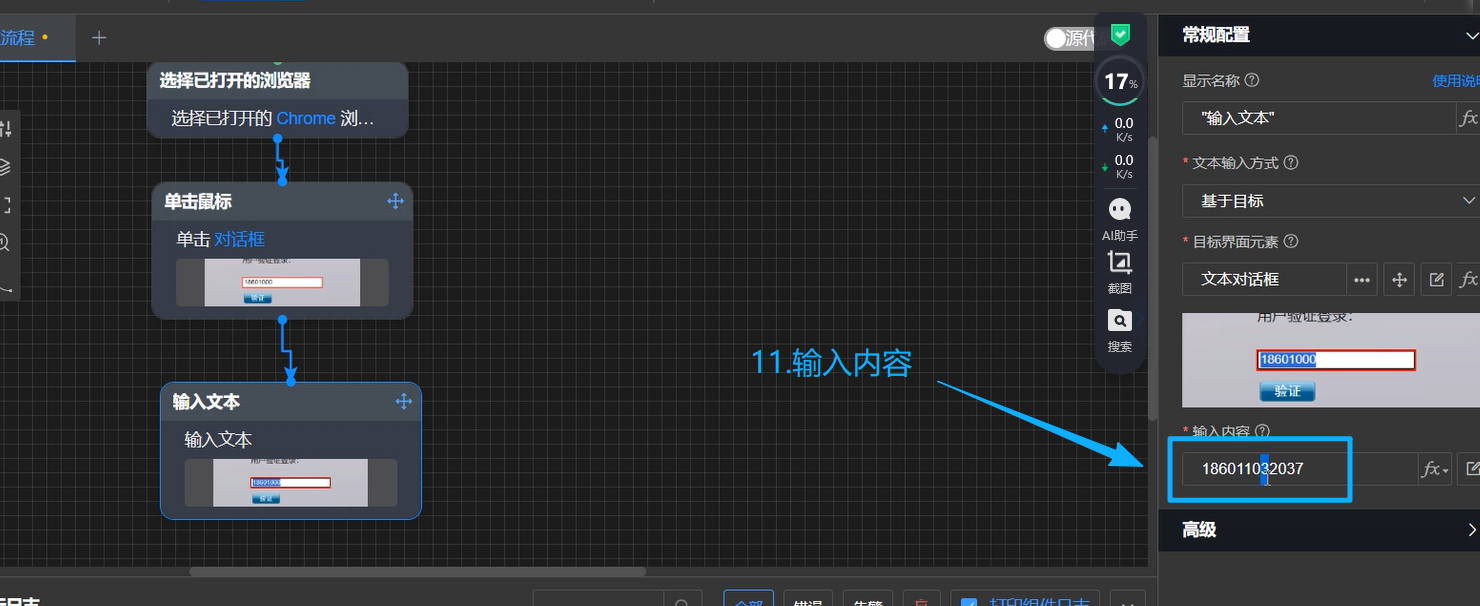The image size is (1480, 606).
Task: Open the fx dropdown beside 输入内容
Action: [1435, 468]
